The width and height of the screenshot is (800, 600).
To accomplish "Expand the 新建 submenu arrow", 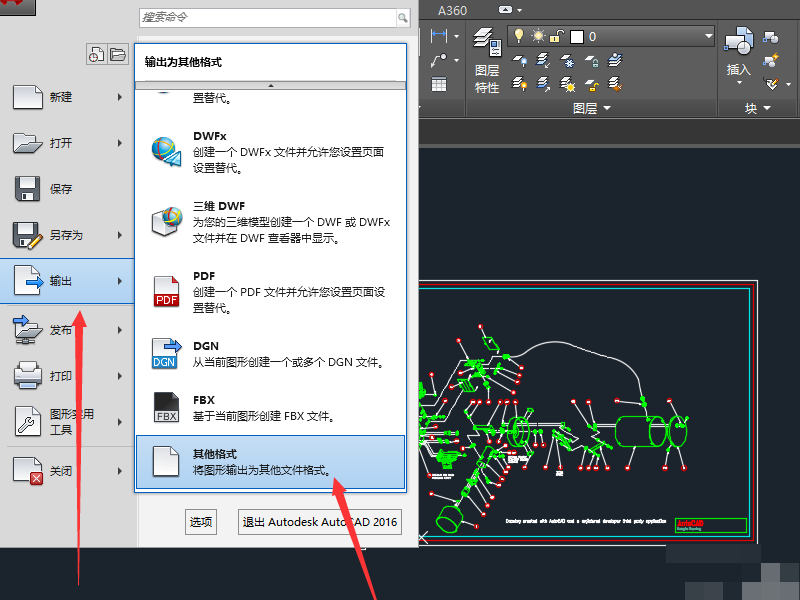I will coord(120,97).
